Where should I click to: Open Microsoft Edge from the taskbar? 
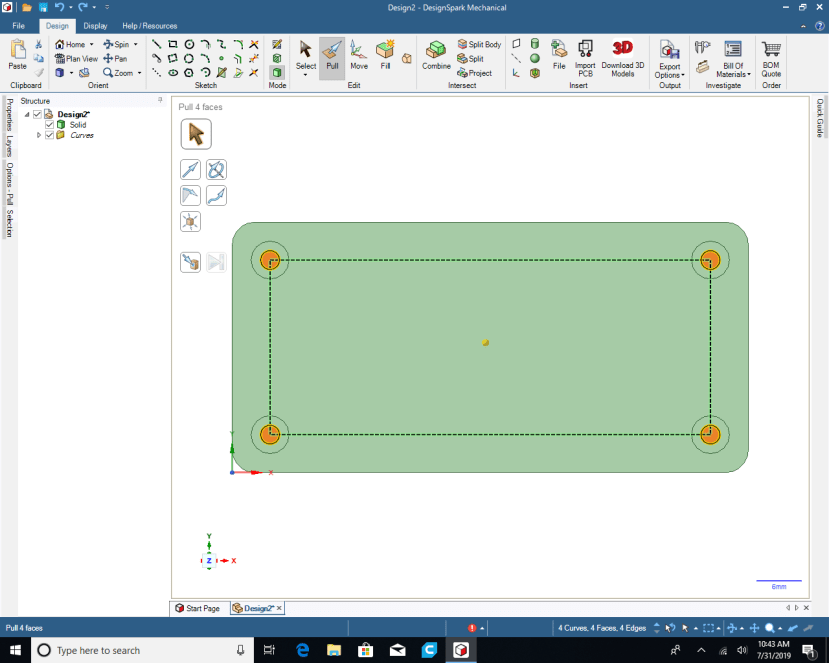coord(301,649)
